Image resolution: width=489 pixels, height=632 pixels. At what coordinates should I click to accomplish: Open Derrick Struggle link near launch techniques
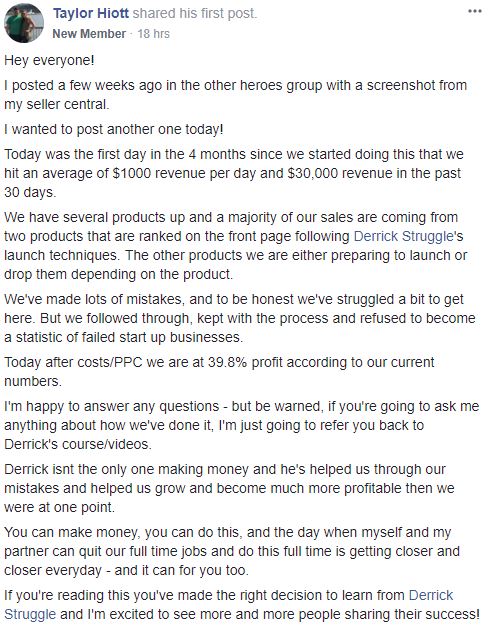tap(404, 236)
